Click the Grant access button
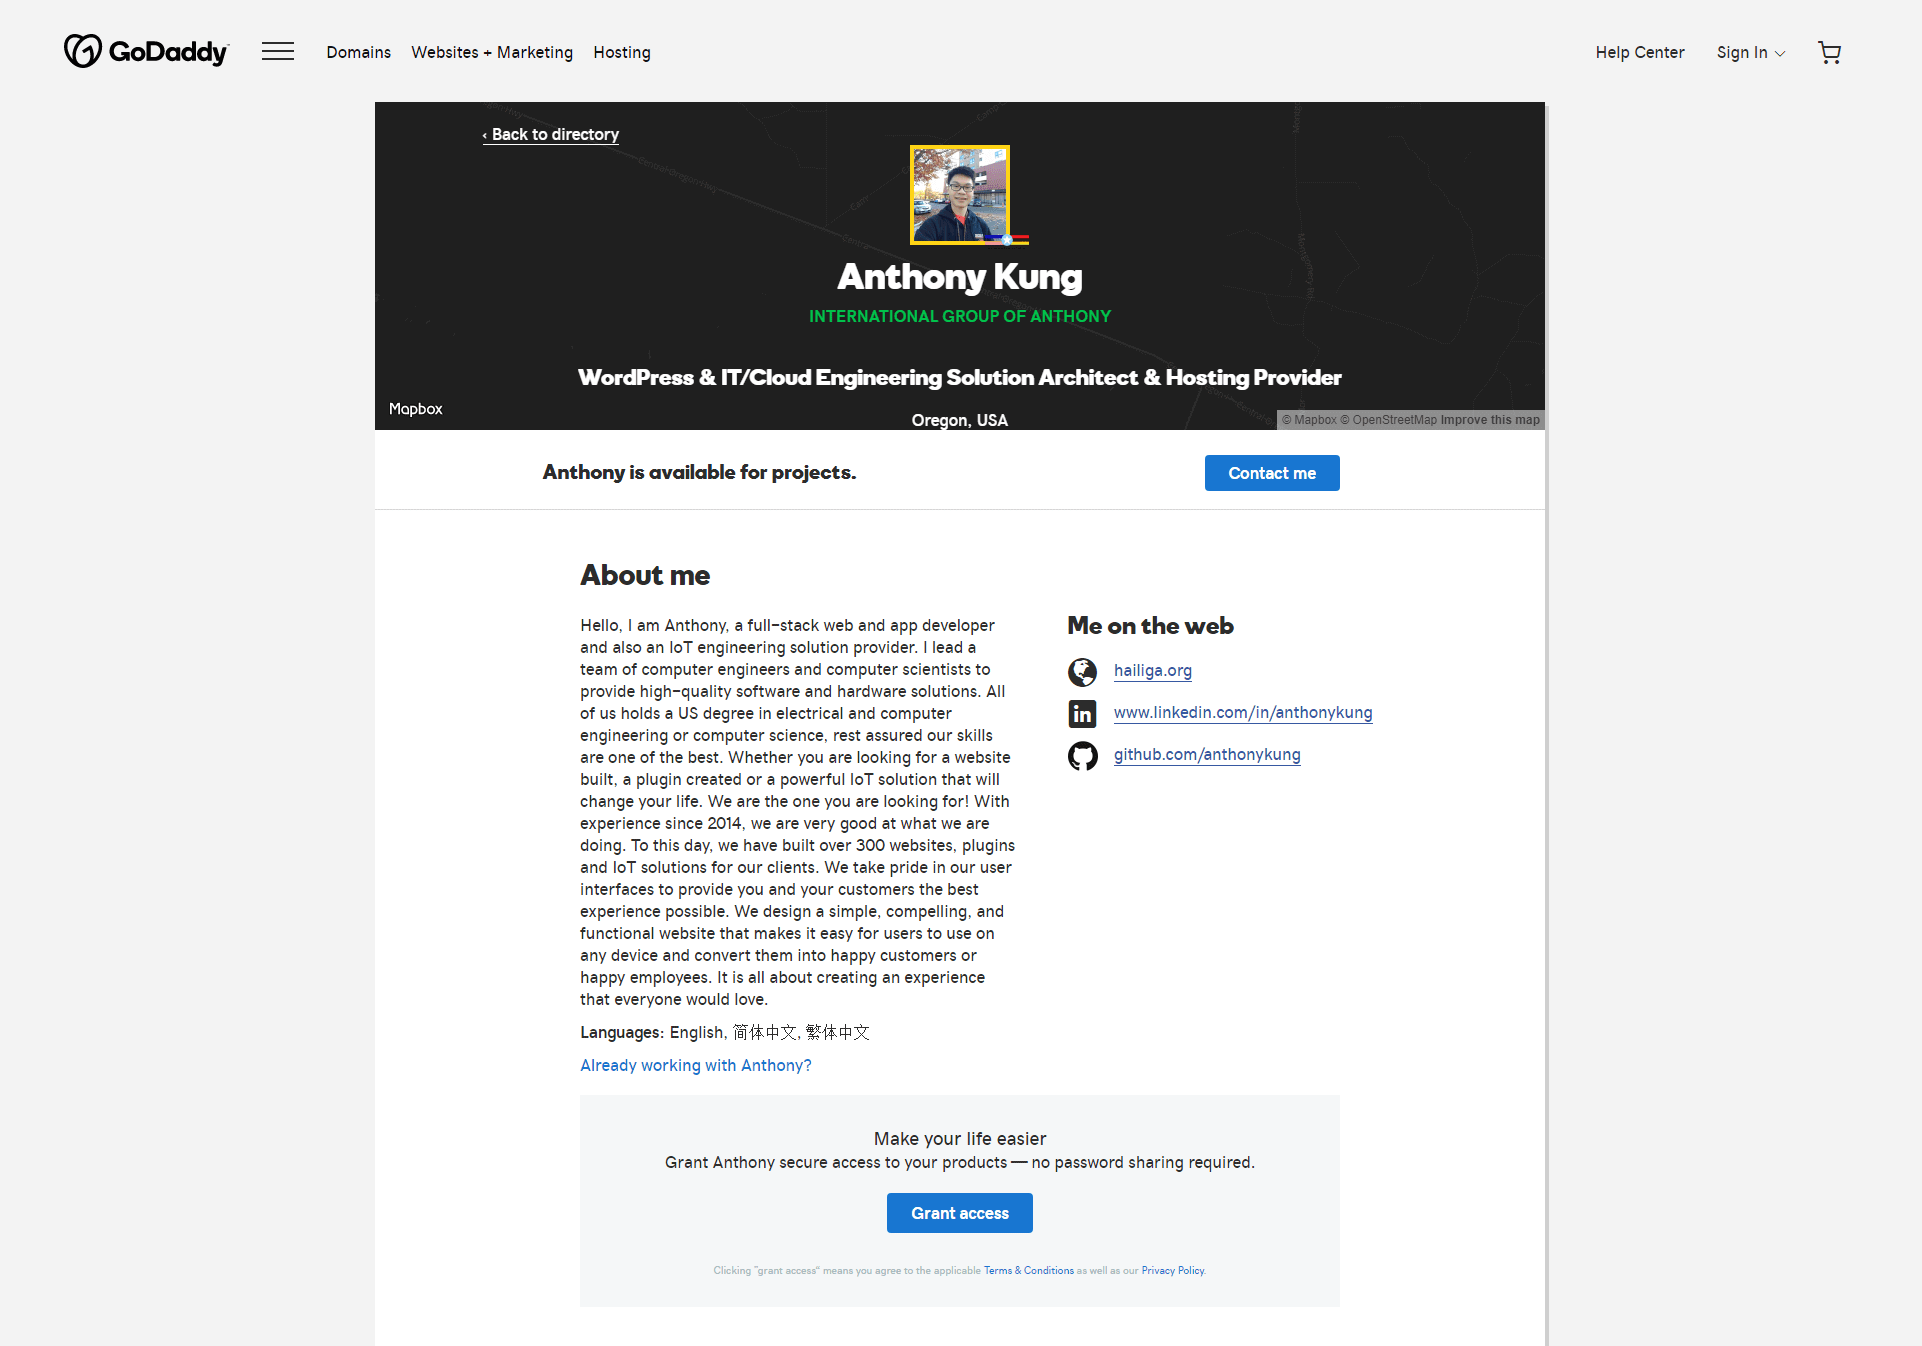1922x1346 pixels. [x=959, y=1213]
